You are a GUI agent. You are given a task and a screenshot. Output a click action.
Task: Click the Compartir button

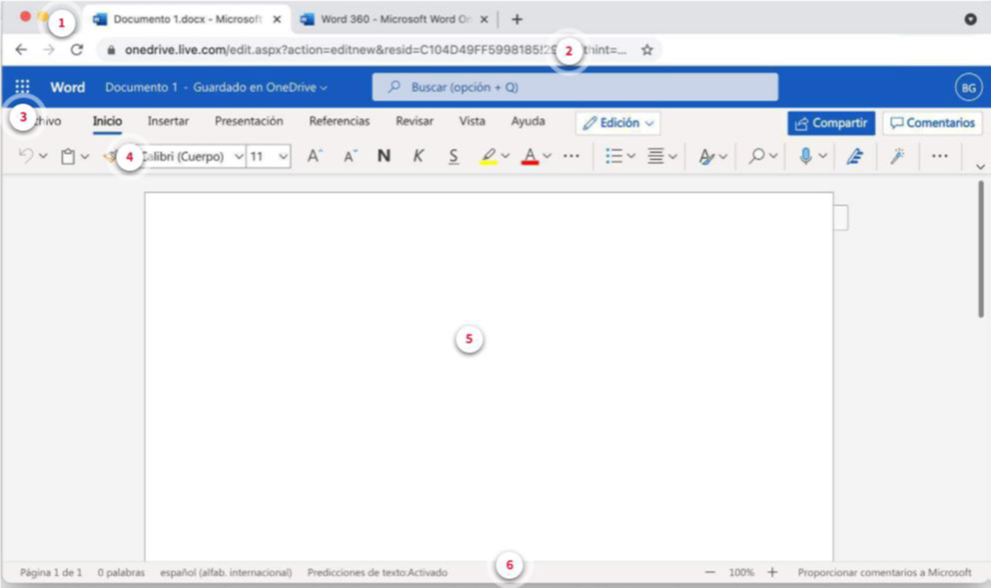830,123
